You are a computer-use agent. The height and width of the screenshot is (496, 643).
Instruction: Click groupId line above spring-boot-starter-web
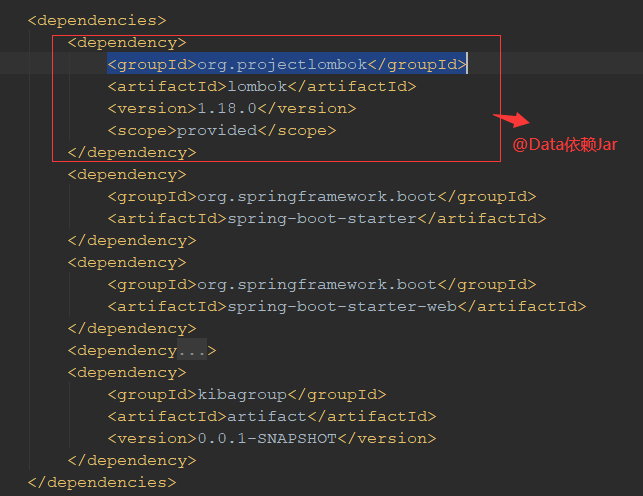pos(322,284)
